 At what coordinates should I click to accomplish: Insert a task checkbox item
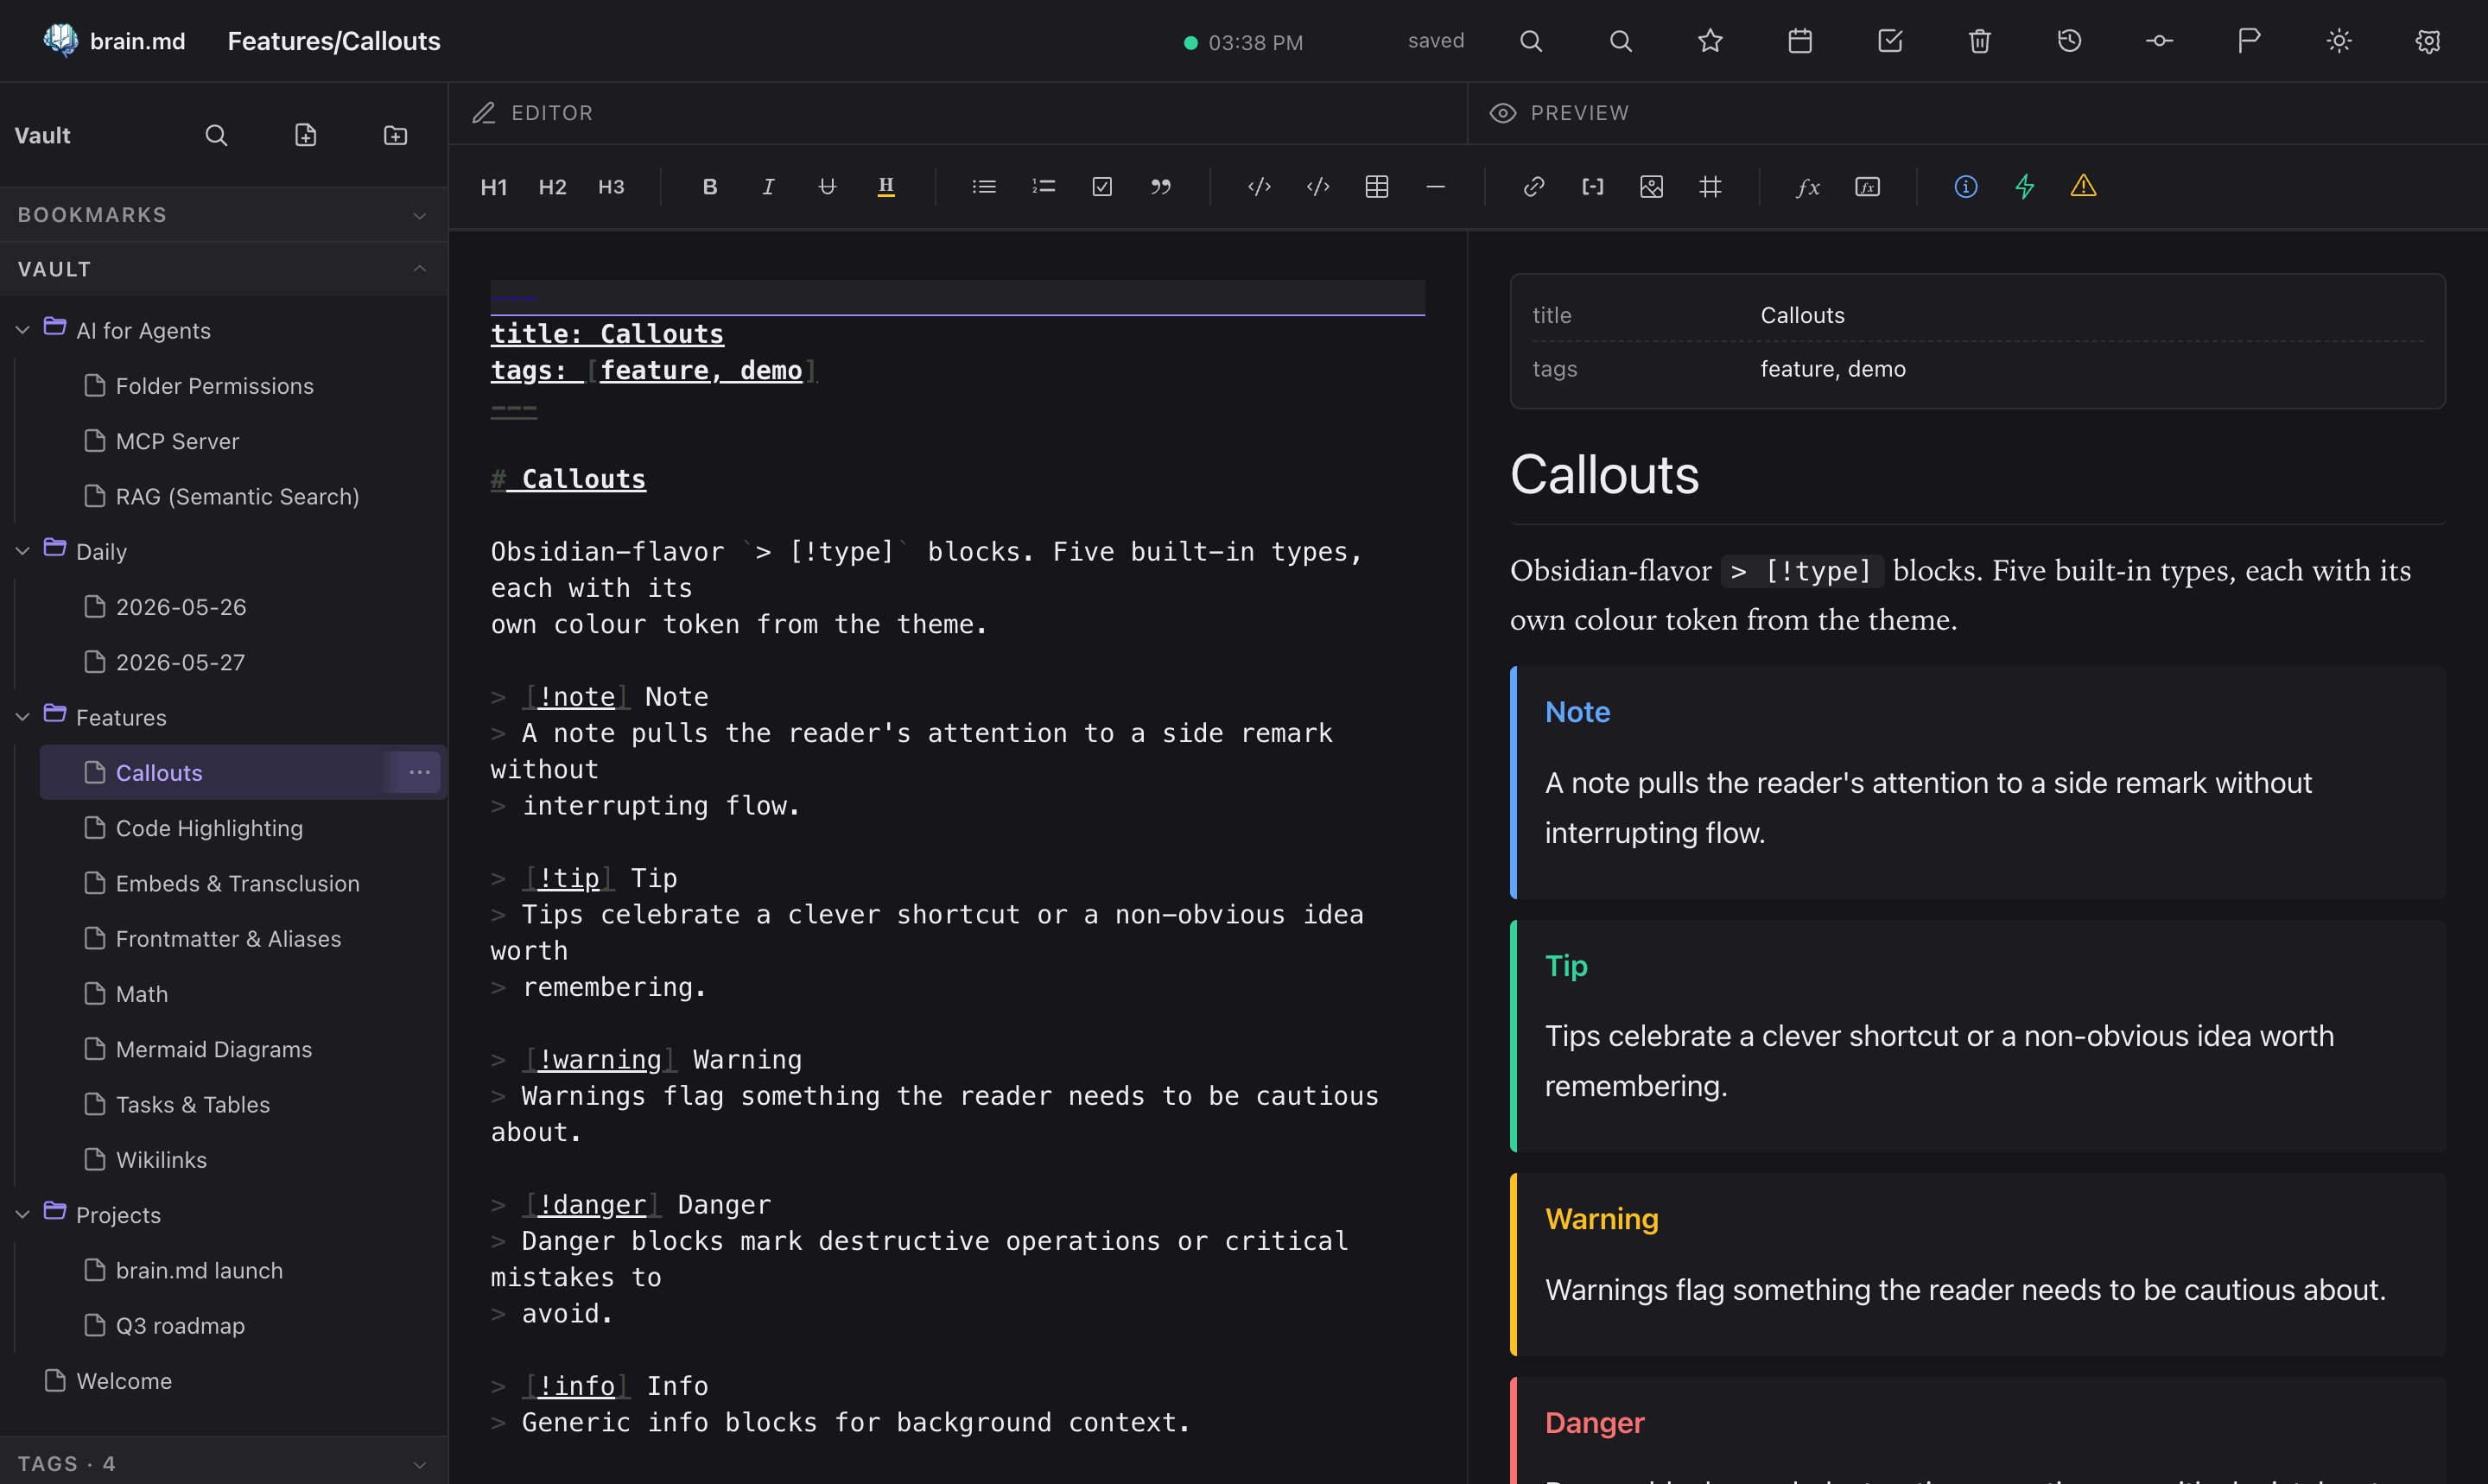pos(1102,187)
